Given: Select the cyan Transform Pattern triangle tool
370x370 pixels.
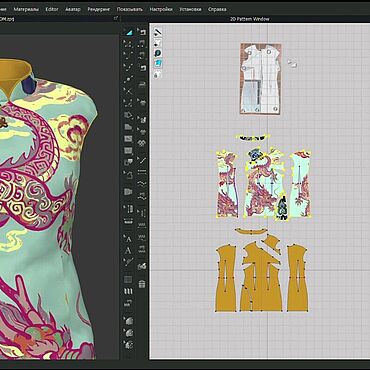Looking at the screenshot, I should (x=128, y=32).
